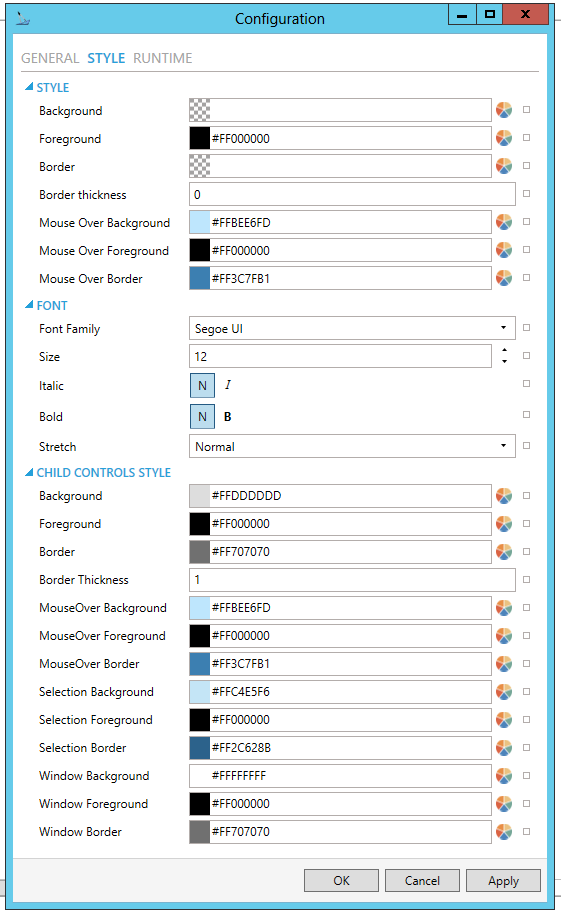This screenshot has width=561, height=915.
Task: Open color wheel for Style Foreground
Action: (504, 138)
